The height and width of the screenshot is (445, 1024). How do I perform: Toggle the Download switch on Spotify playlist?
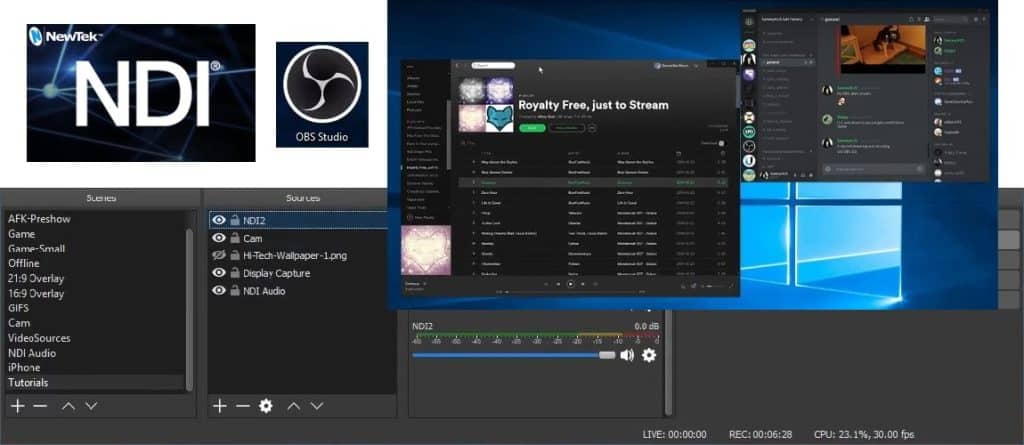[722, 142]
